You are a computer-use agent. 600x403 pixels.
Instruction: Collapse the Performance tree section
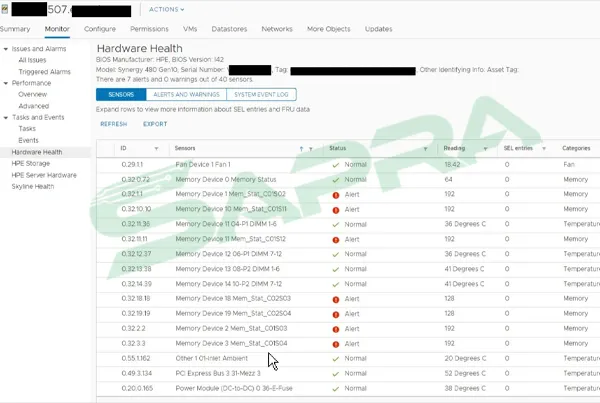(x=6, y=83)
